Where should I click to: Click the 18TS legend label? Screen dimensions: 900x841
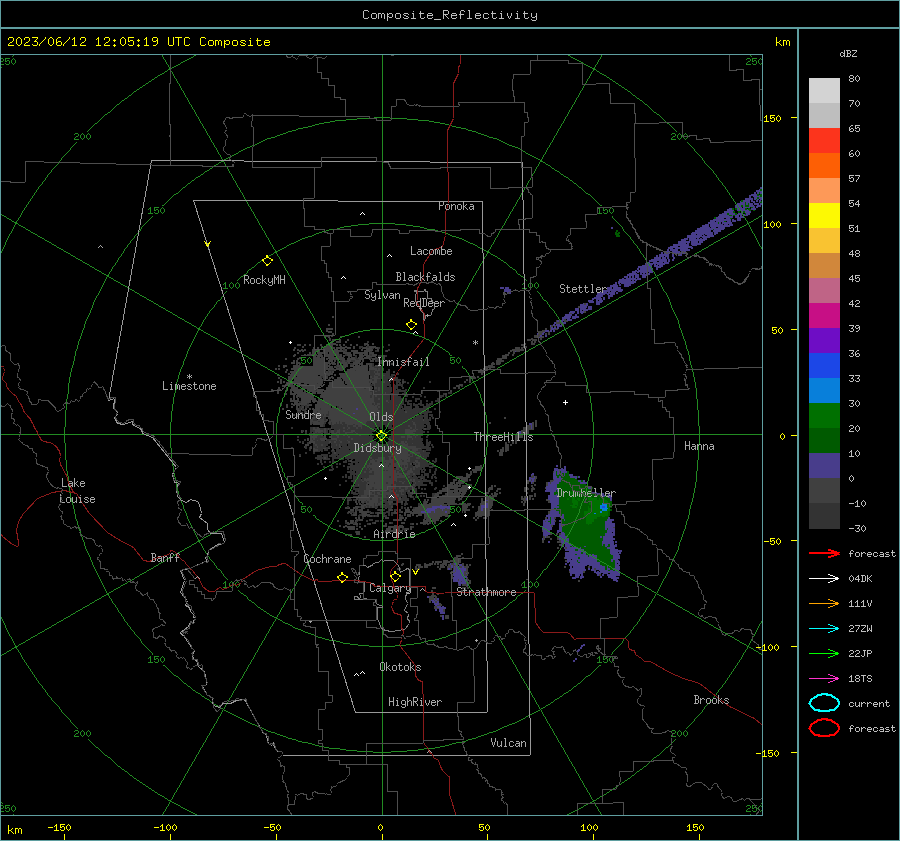860,679
